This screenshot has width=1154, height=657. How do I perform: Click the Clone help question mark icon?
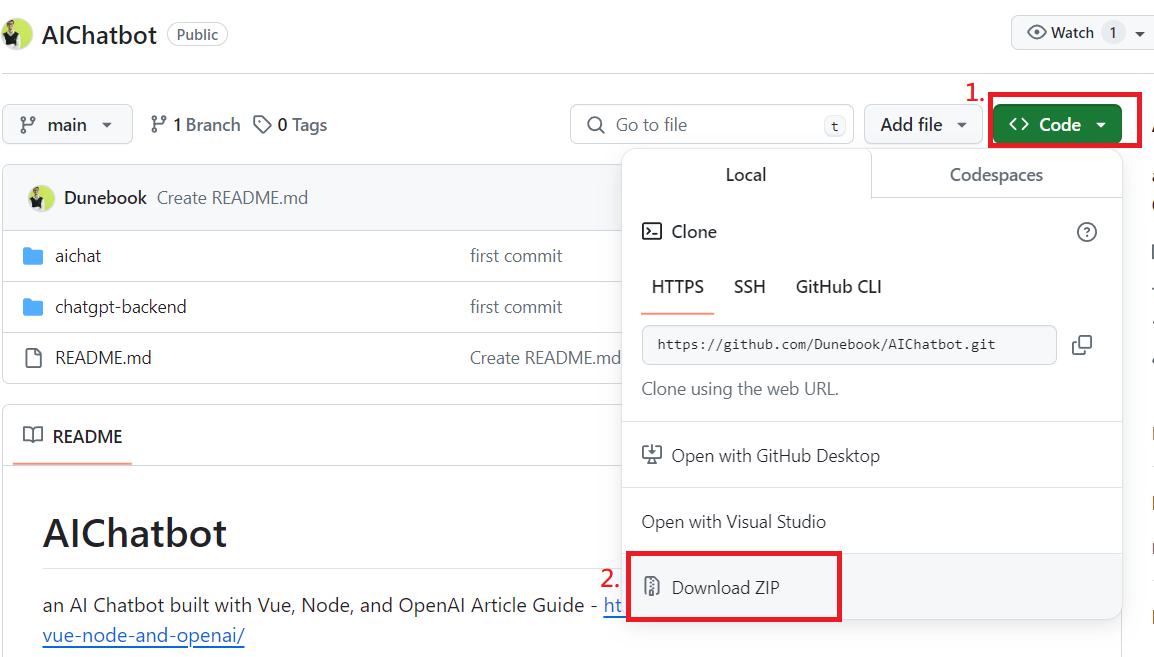[1086, 232]
